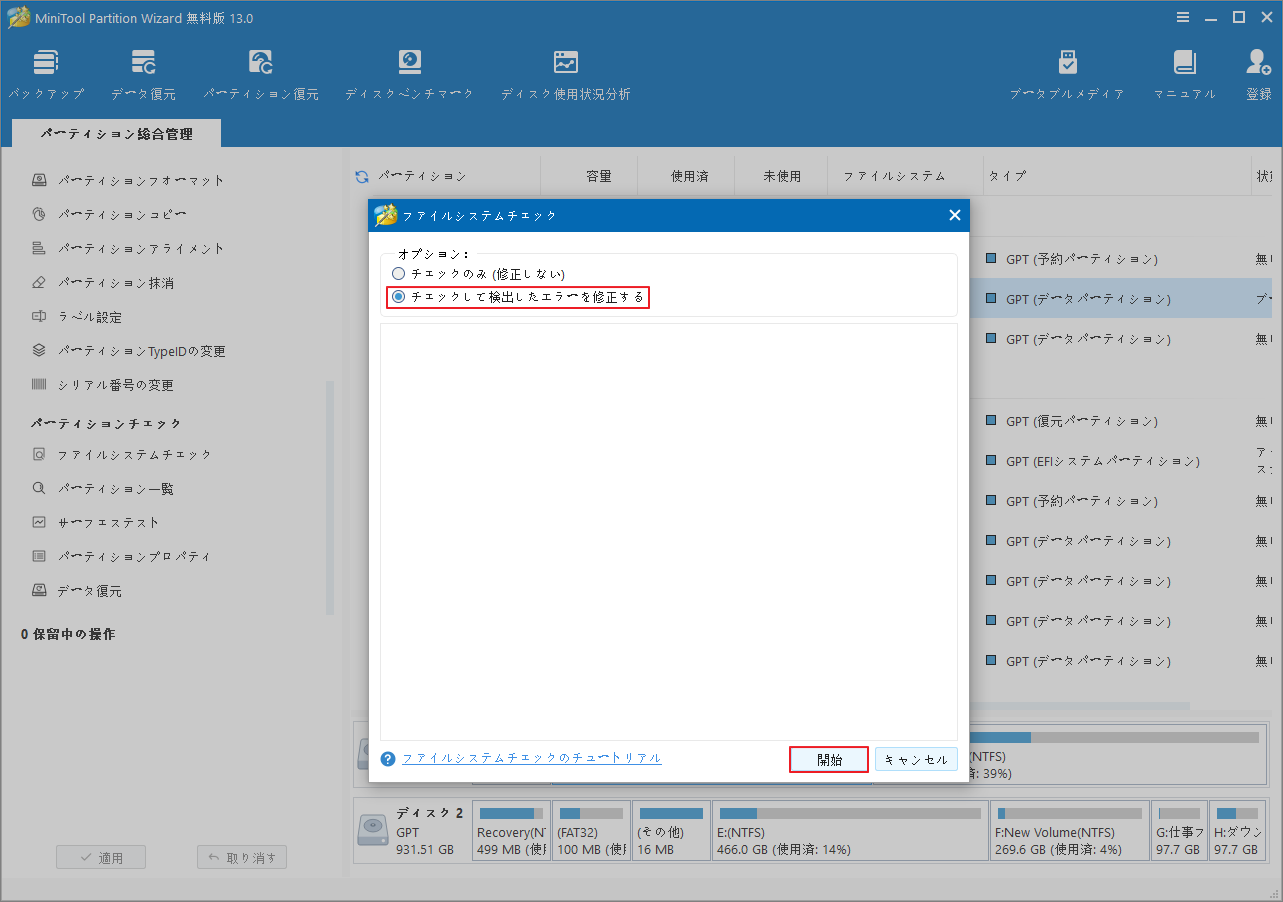Open パーティション抹消 from the sidebar
This screenshot has width=1283, height=902.
[116, 282]
